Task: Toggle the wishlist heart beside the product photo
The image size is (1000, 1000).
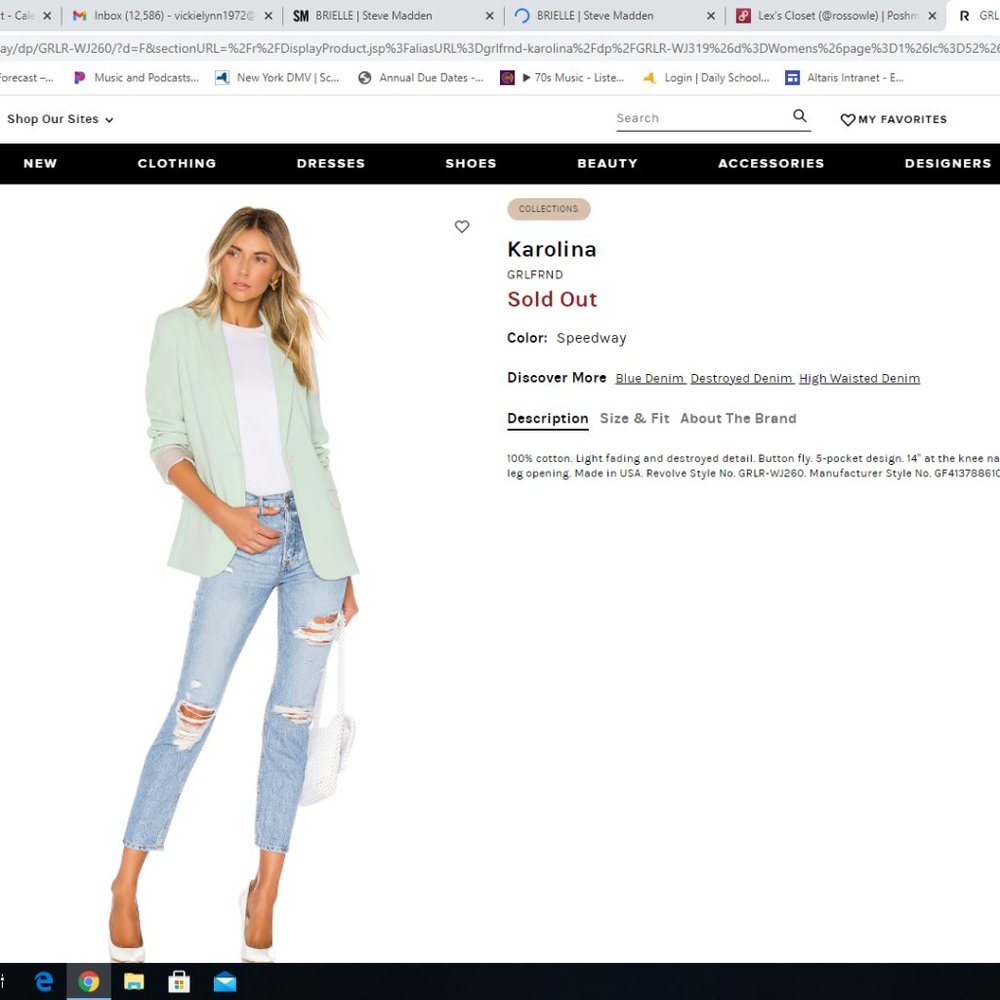Action: (462, 227)
